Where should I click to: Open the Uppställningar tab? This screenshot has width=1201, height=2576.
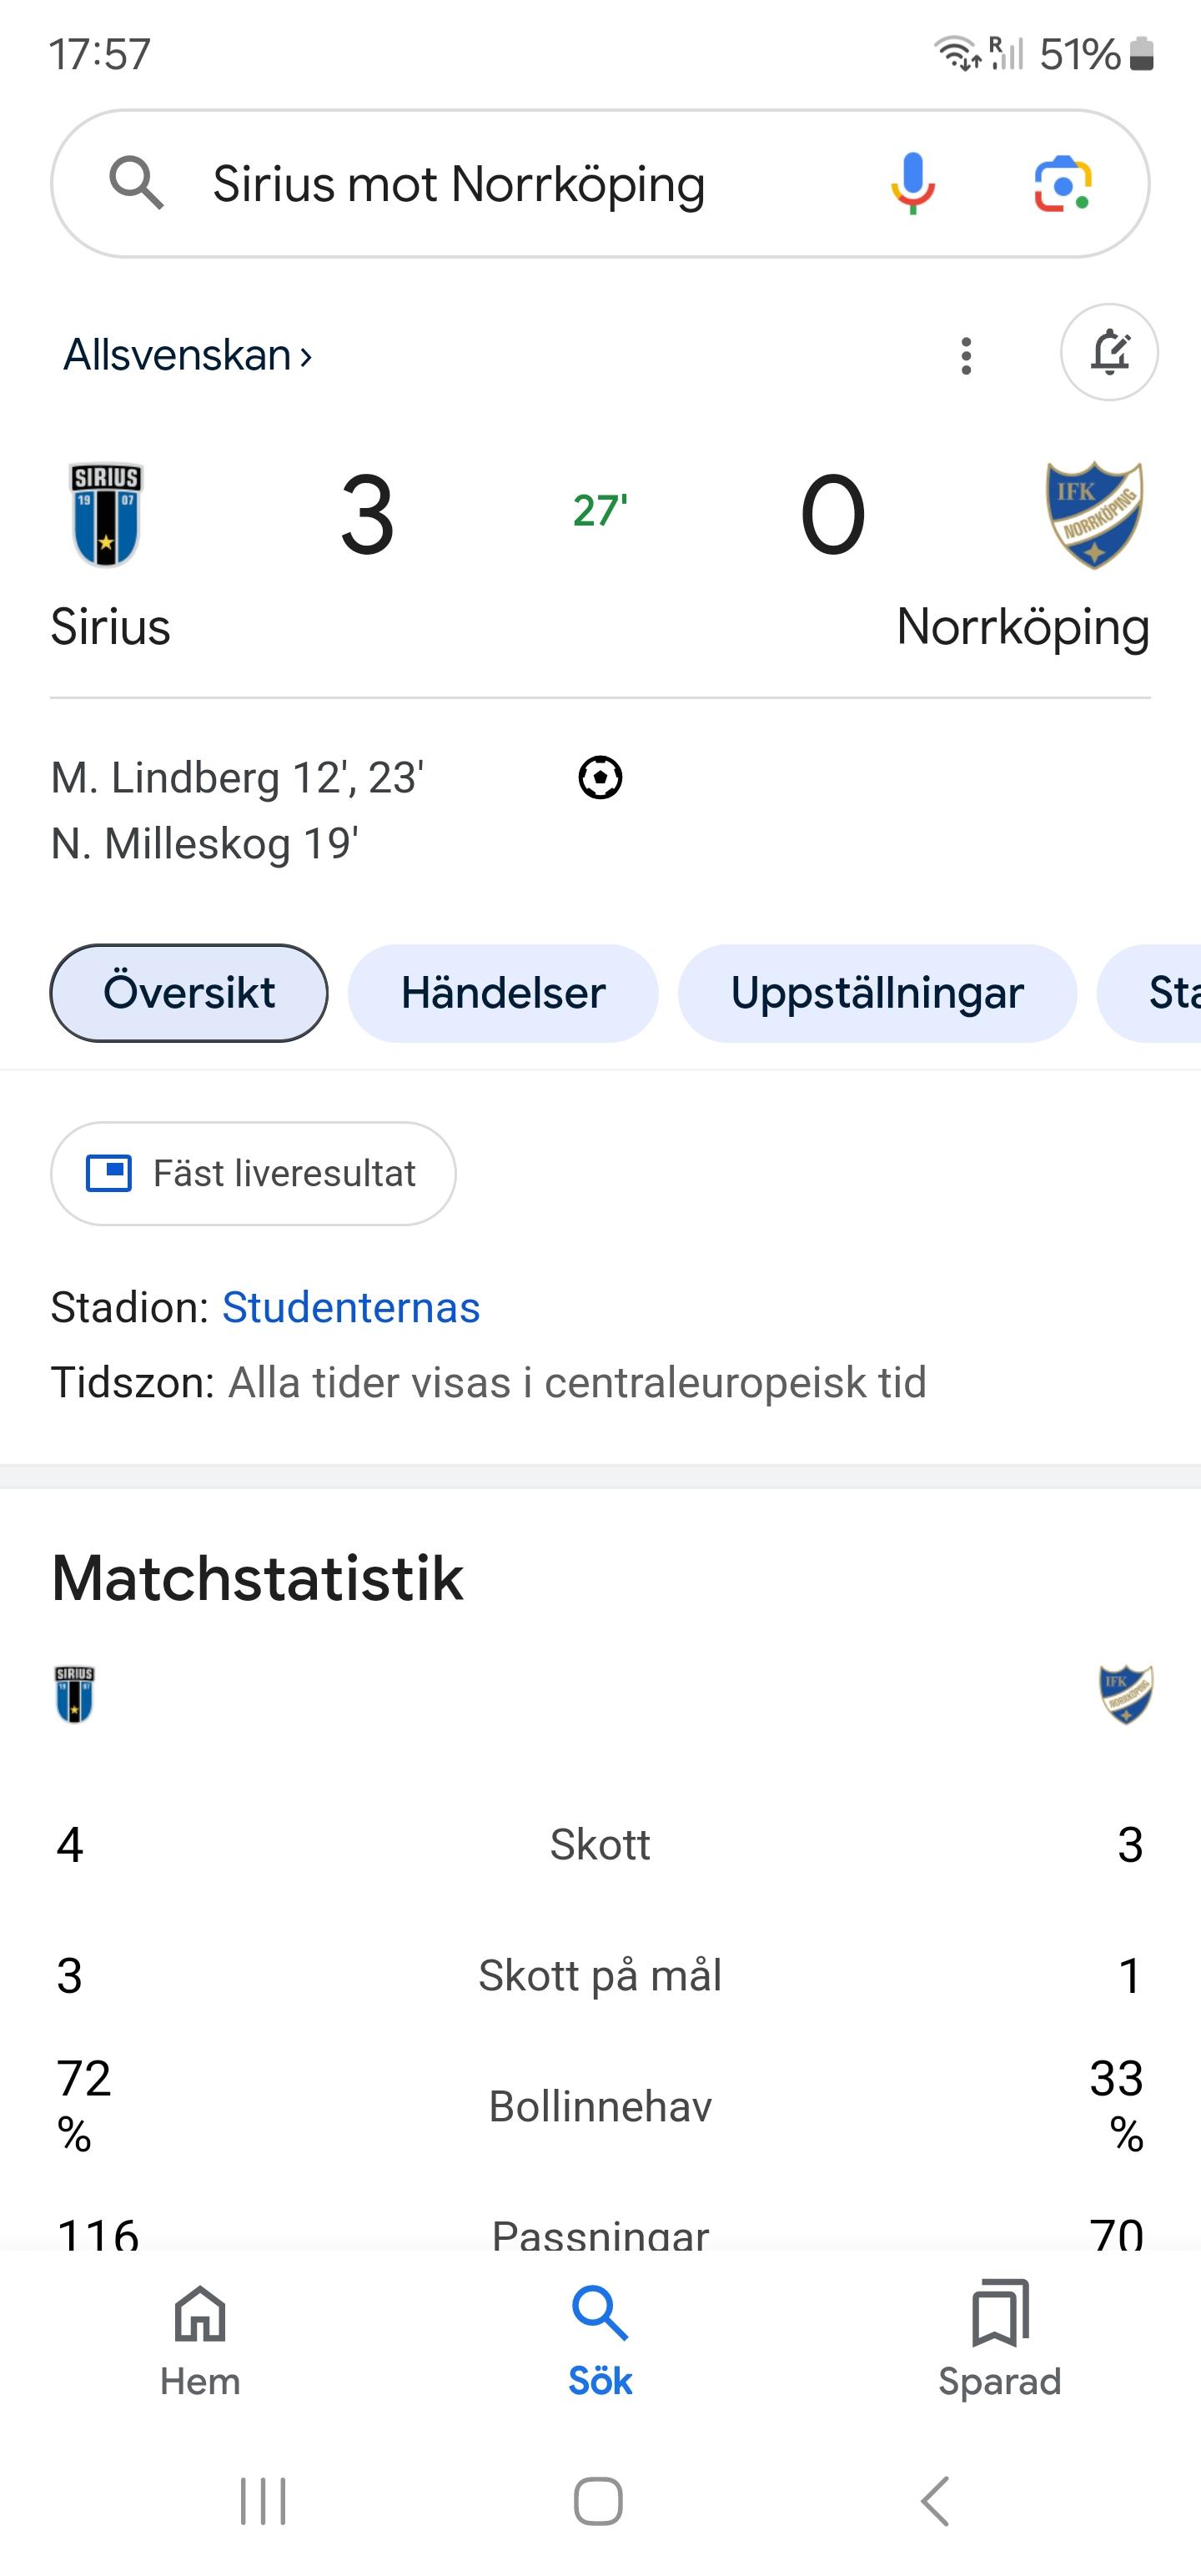point(877,993)
